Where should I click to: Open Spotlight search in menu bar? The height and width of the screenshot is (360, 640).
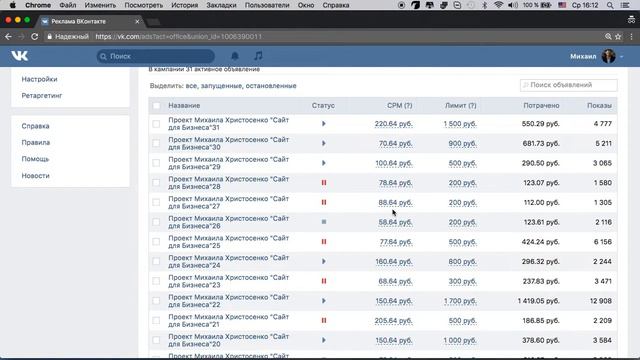point(610,5)
